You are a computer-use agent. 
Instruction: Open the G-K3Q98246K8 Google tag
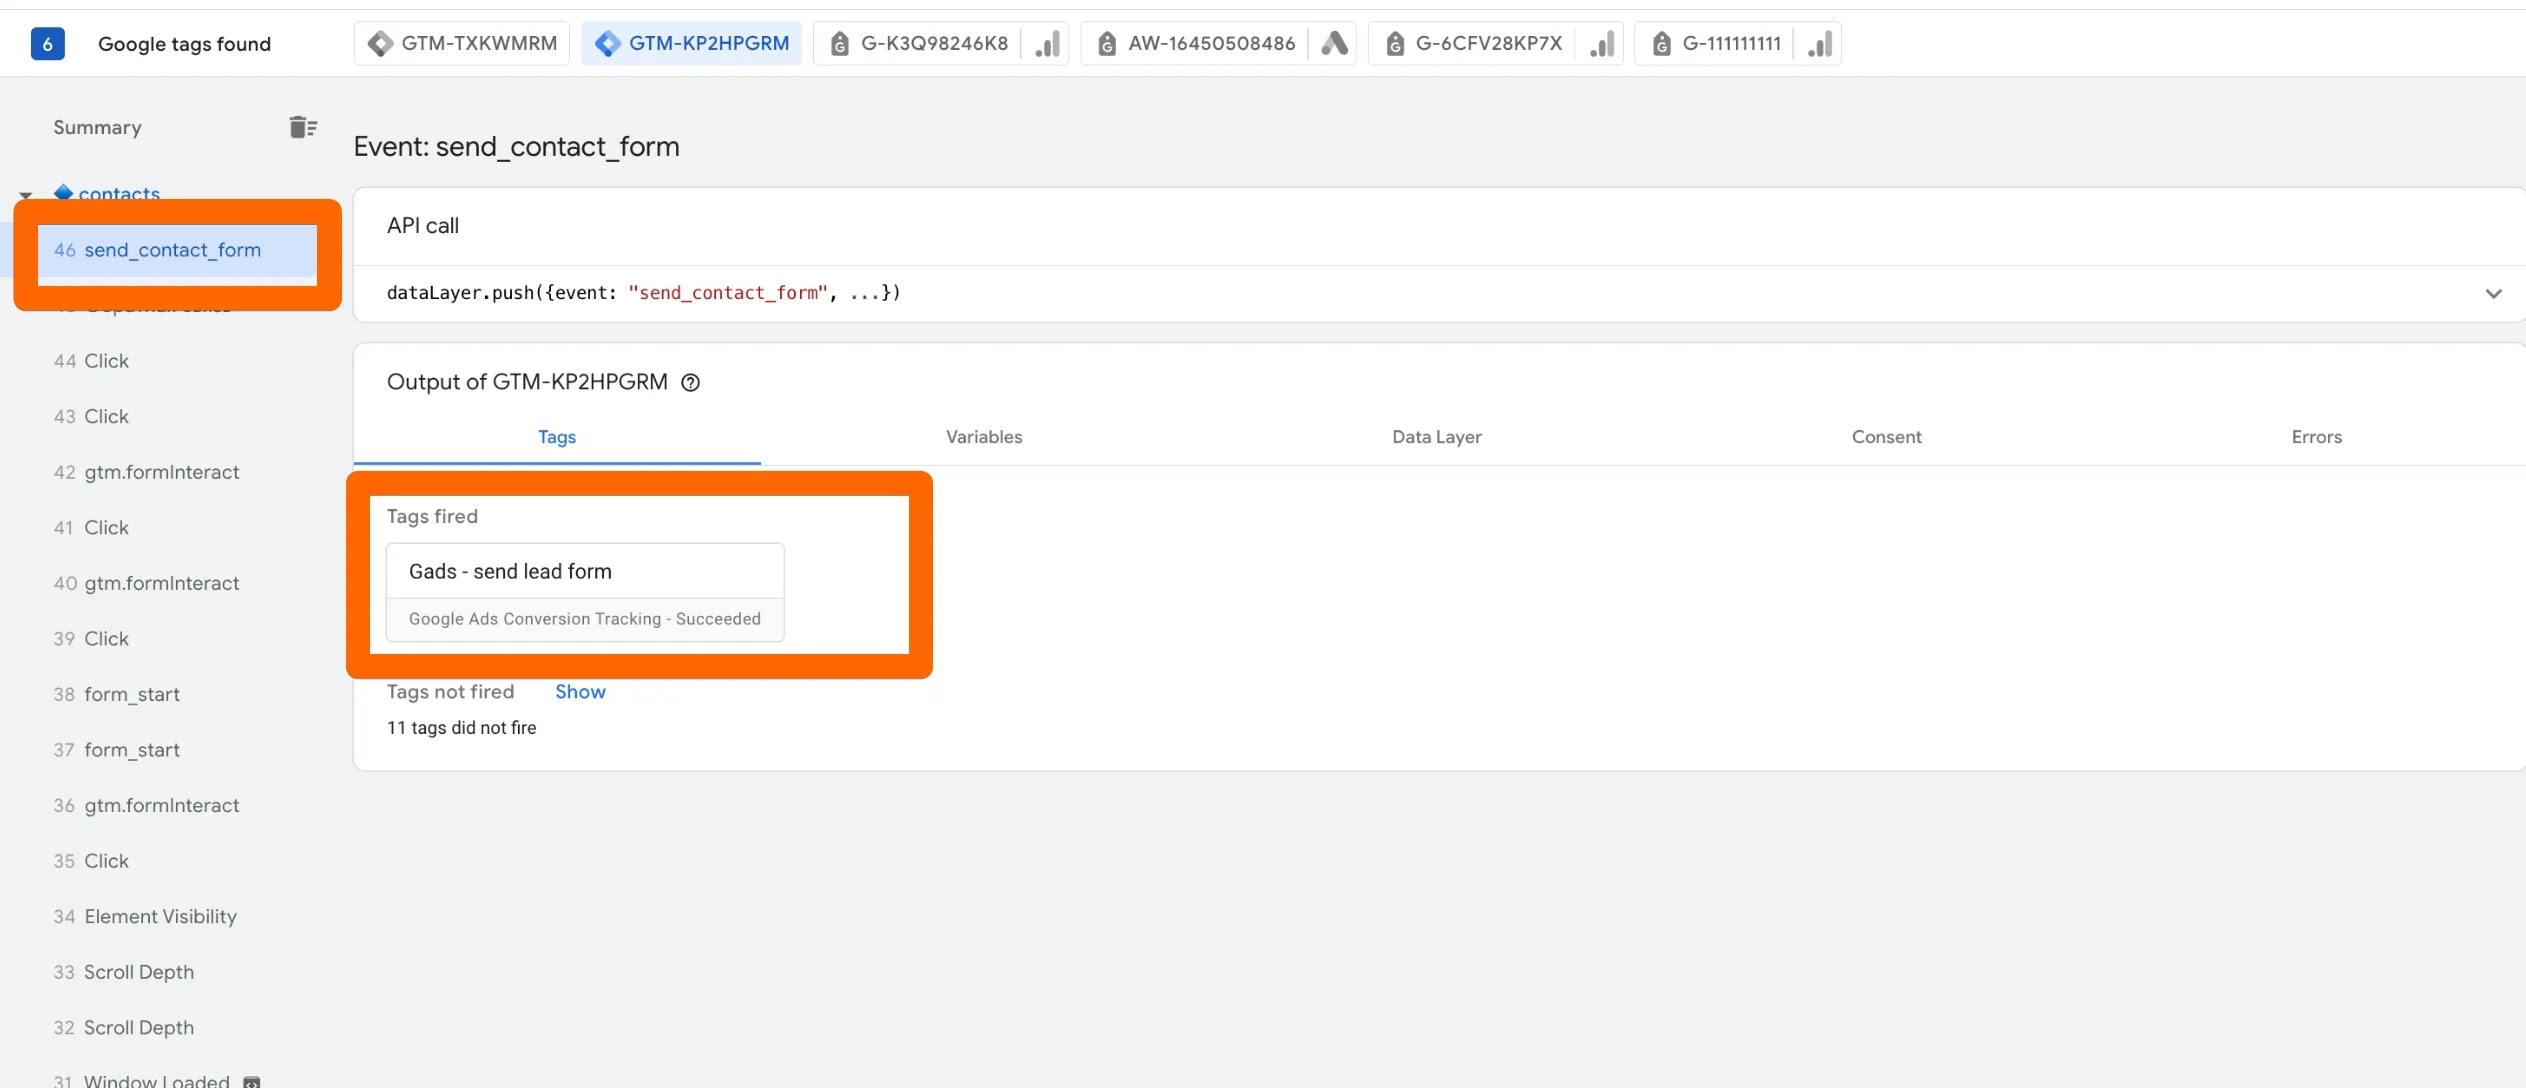click(x=919, y=43)
